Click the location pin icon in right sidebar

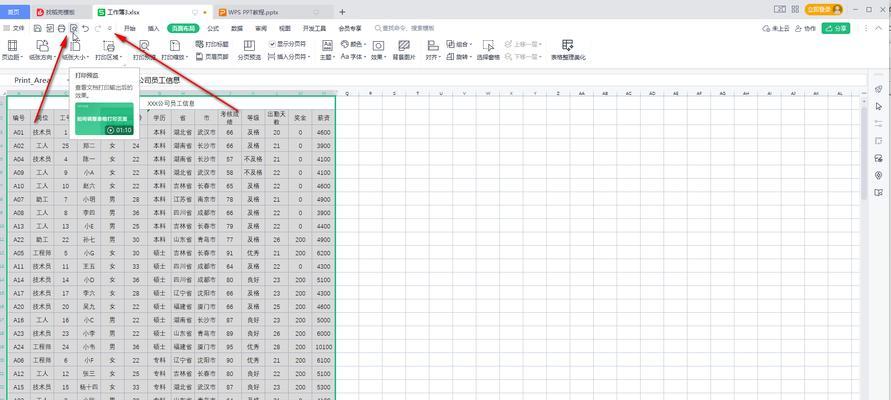(x=878, y=176)
